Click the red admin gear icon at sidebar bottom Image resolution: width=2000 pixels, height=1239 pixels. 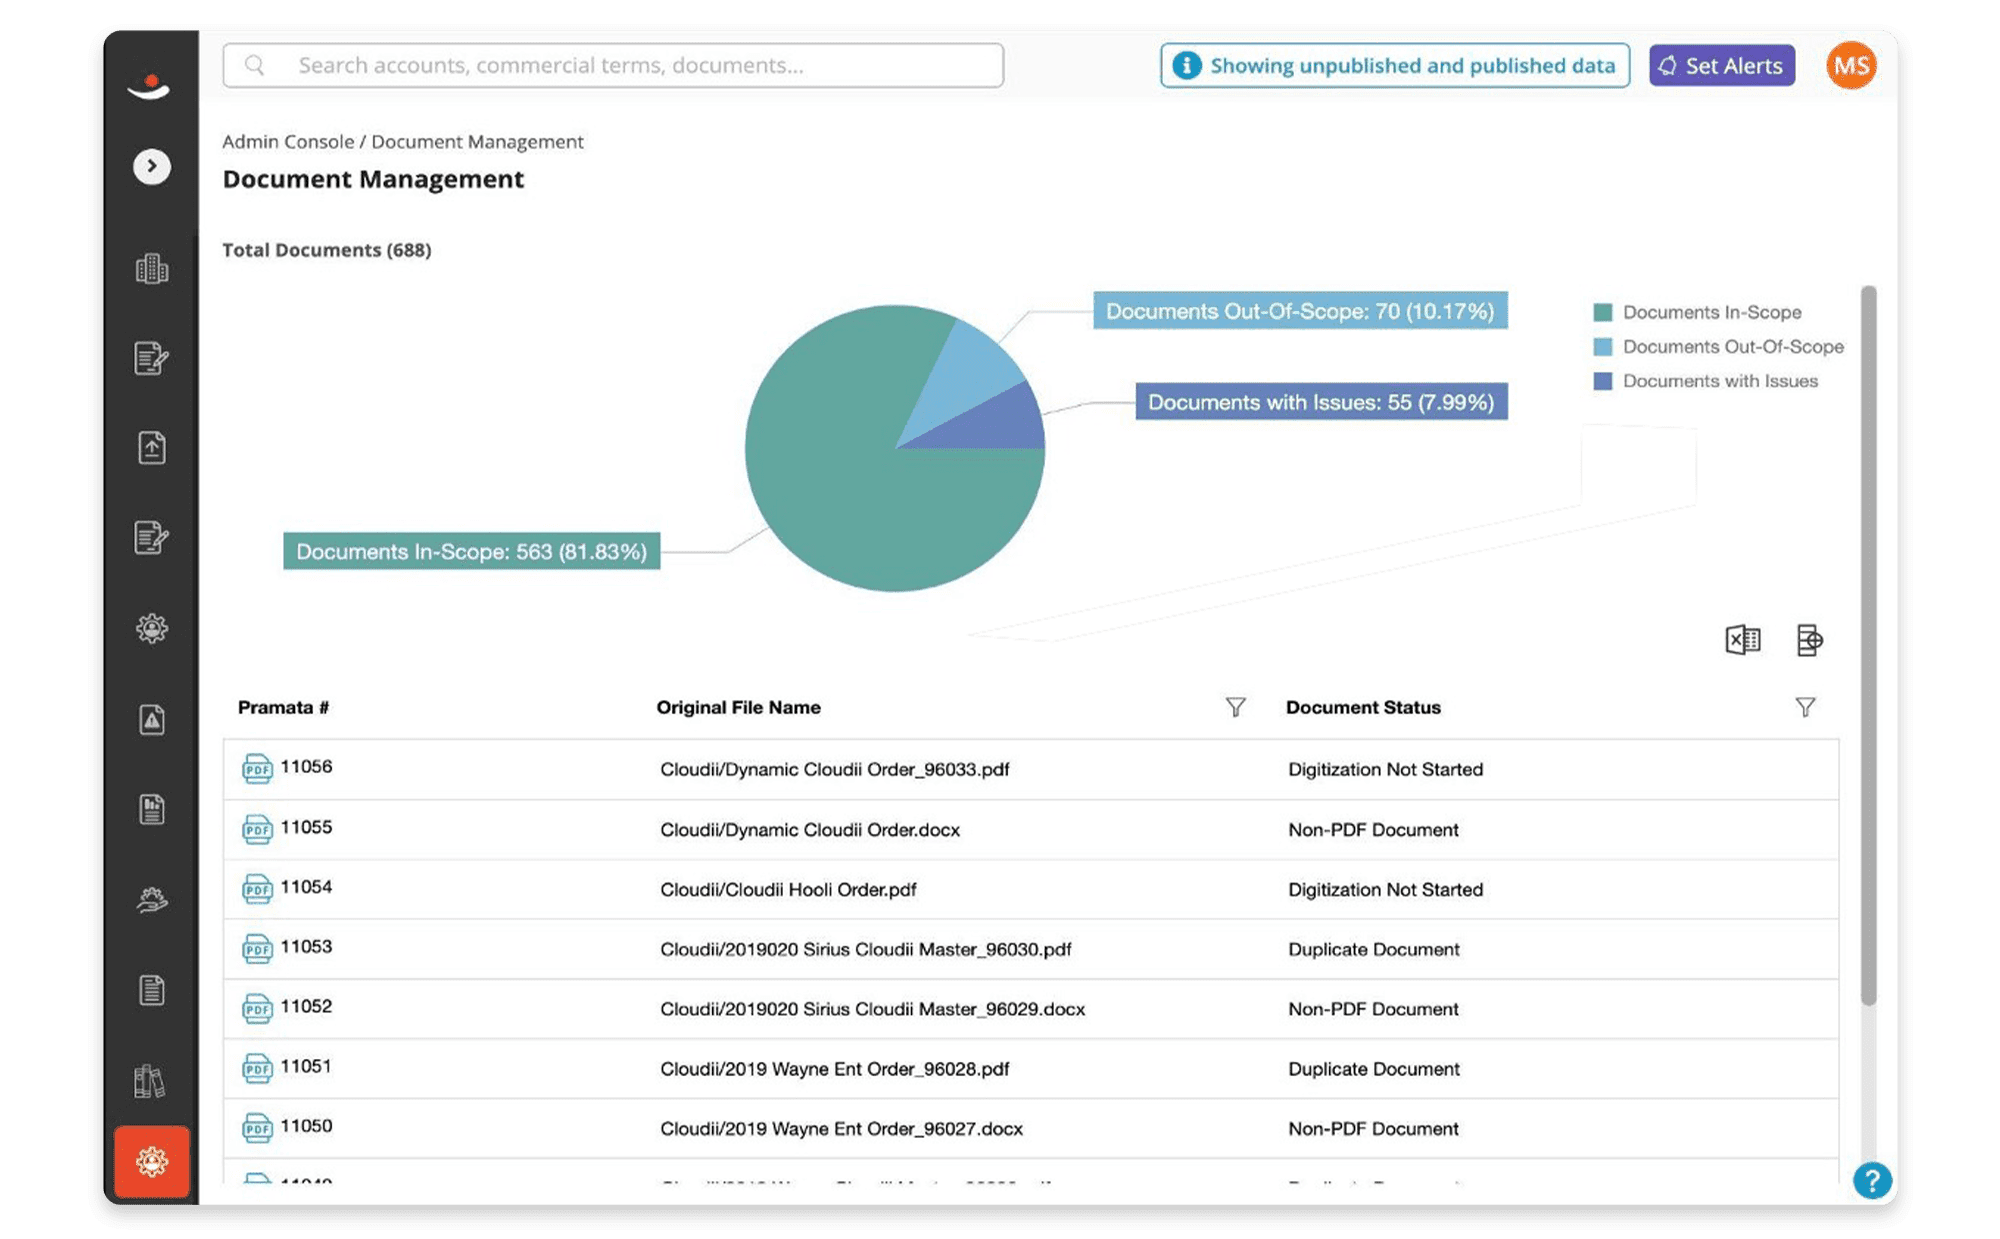(x=151, y=1162)
